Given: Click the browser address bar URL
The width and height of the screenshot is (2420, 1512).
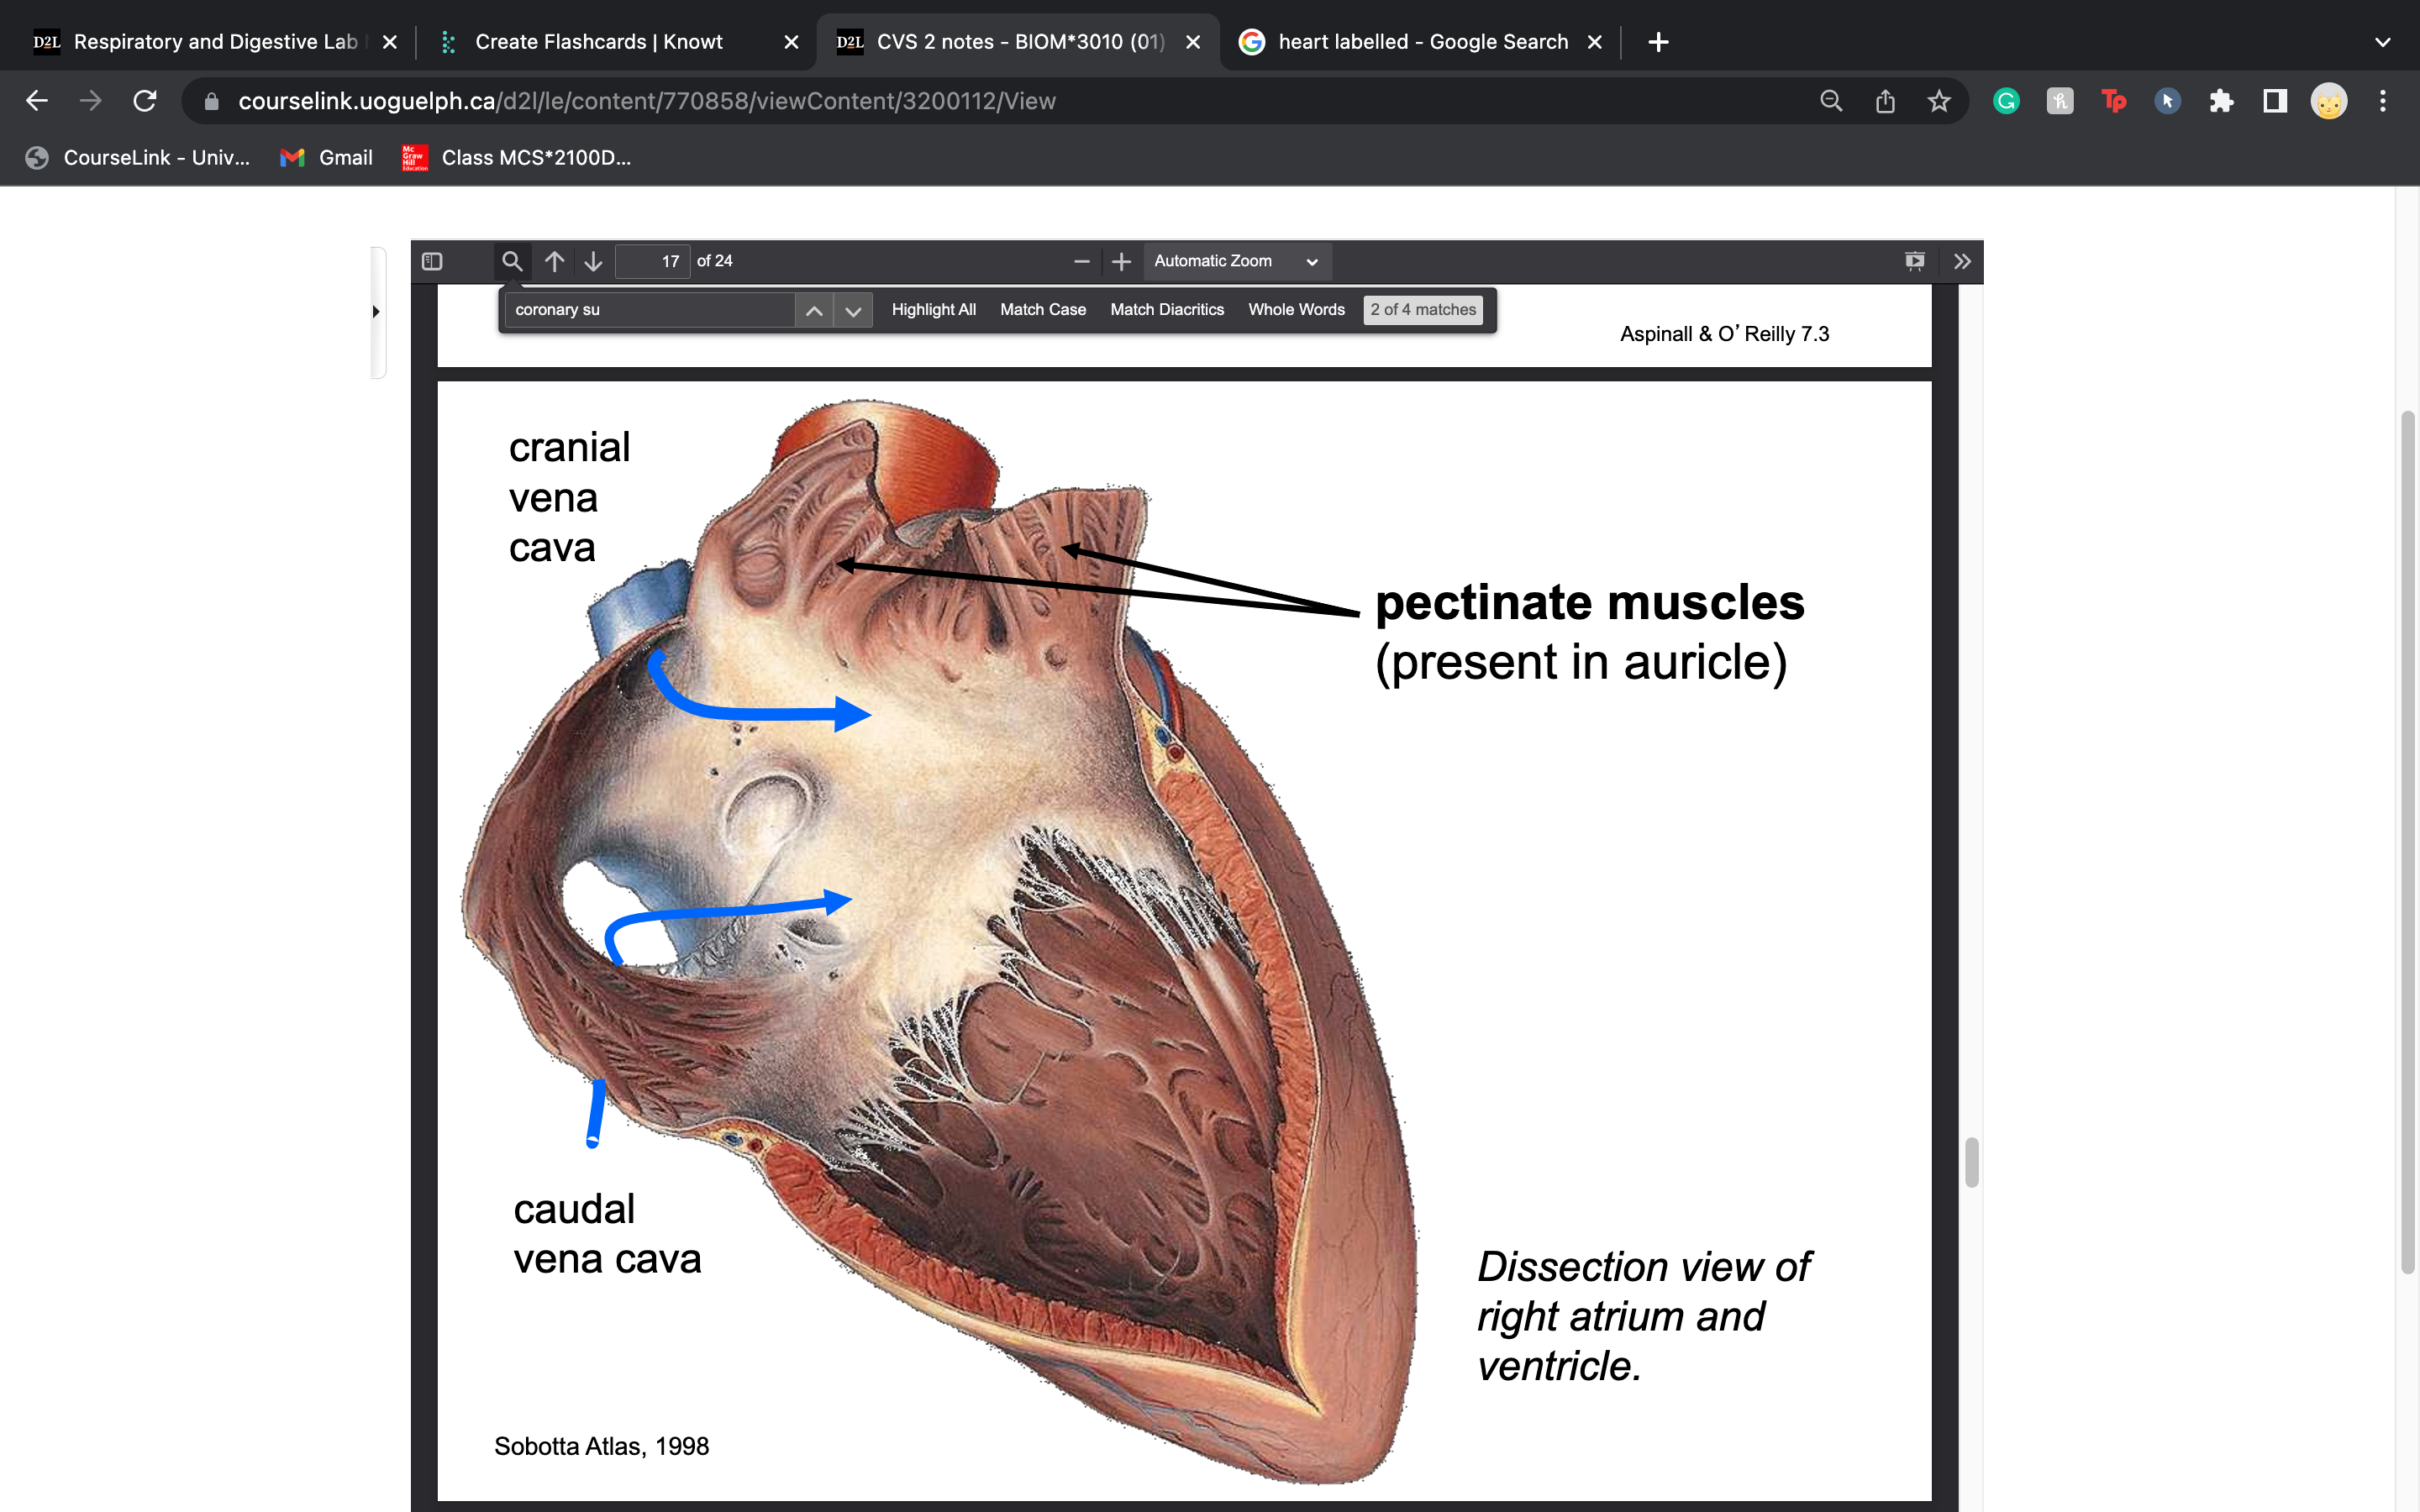Looking at the screenshot, I should 647,101.
